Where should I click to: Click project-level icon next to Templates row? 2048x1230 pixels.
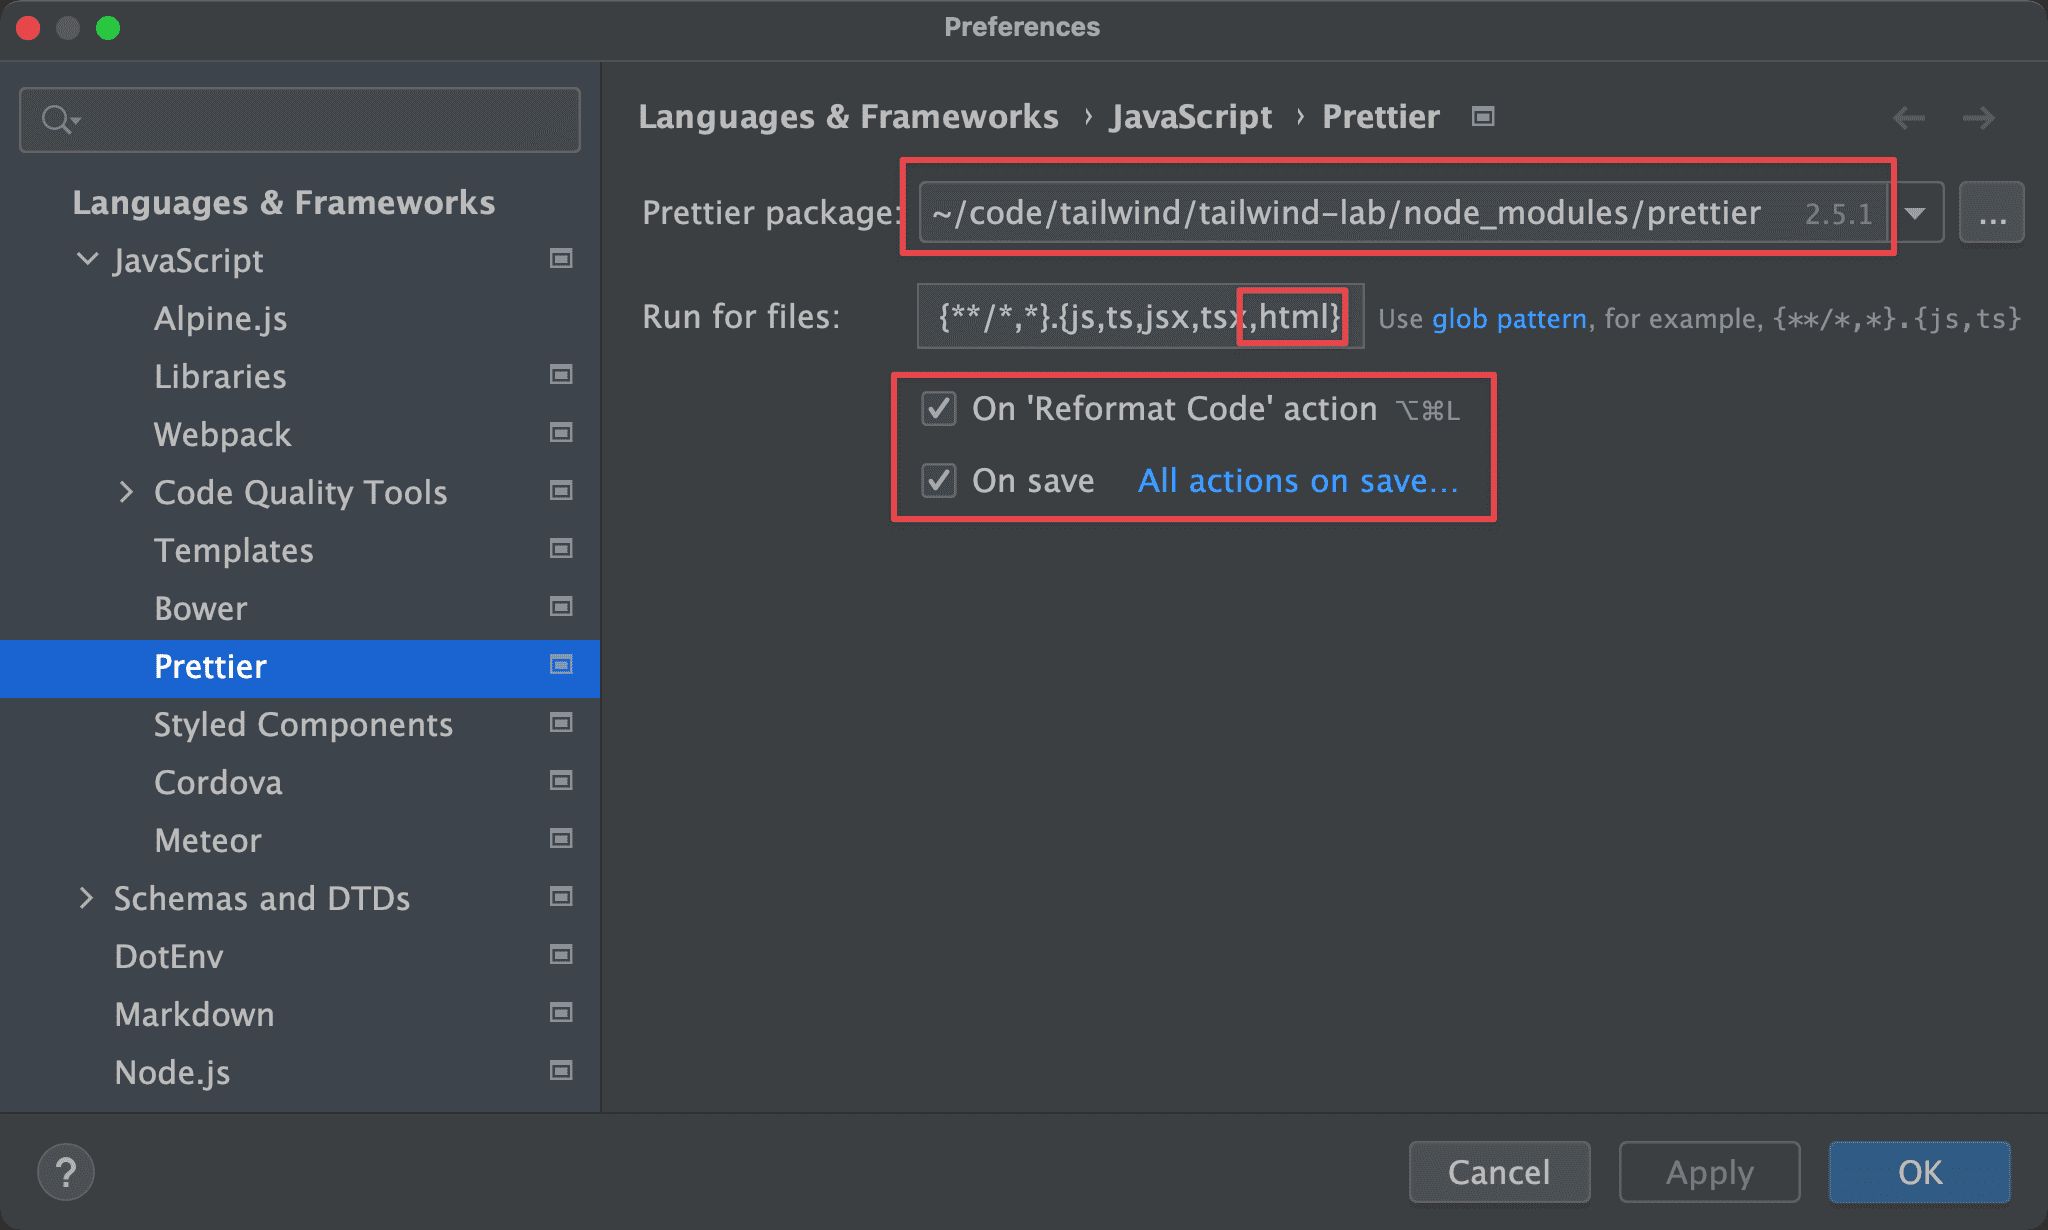[x=561, y=549]
